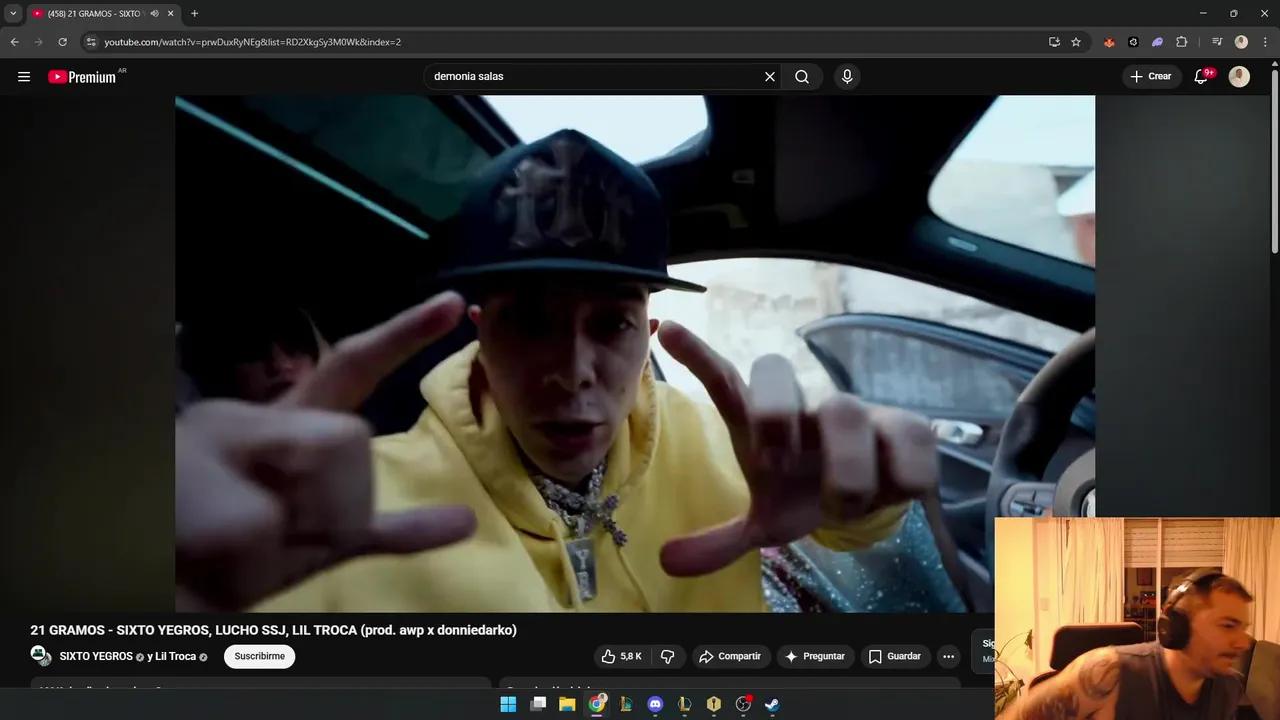The height and width of the screenshot is (720, 1280).
Task: Mute the tab via speaker icon
Action: pyautogui.click(x=154, y=13)
